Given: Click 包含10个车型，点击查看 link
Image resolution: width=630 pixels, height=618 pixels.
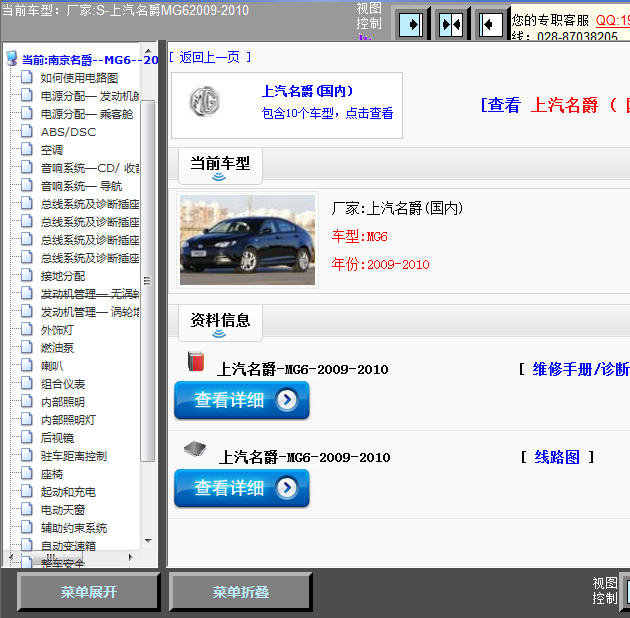Looking at the screenshot, I should 327,113.
